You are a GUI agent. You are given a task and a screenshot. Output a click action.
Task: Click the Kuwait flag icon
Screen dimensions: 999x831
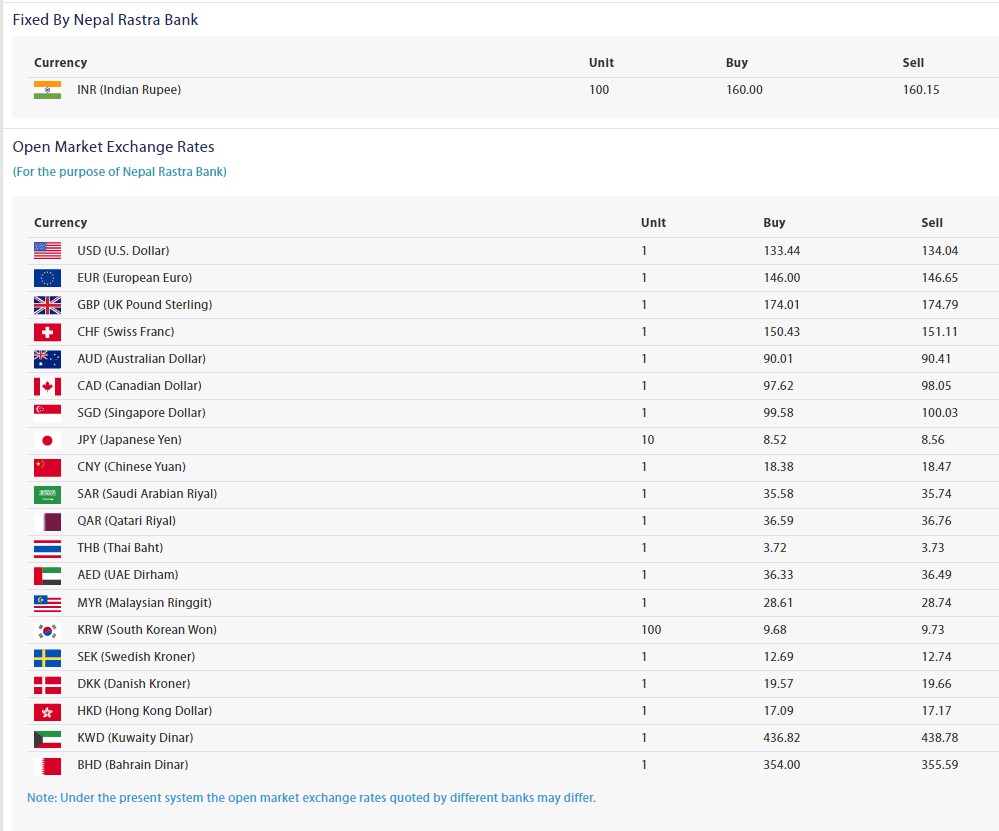pos(47,738)
